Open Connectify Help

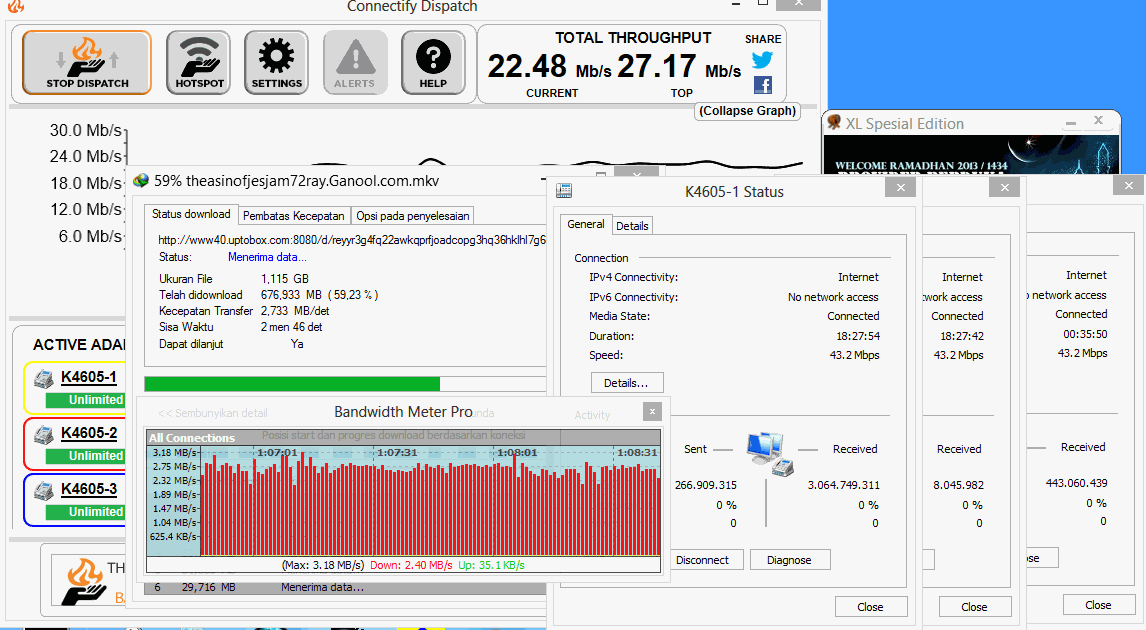pos(433,63)
